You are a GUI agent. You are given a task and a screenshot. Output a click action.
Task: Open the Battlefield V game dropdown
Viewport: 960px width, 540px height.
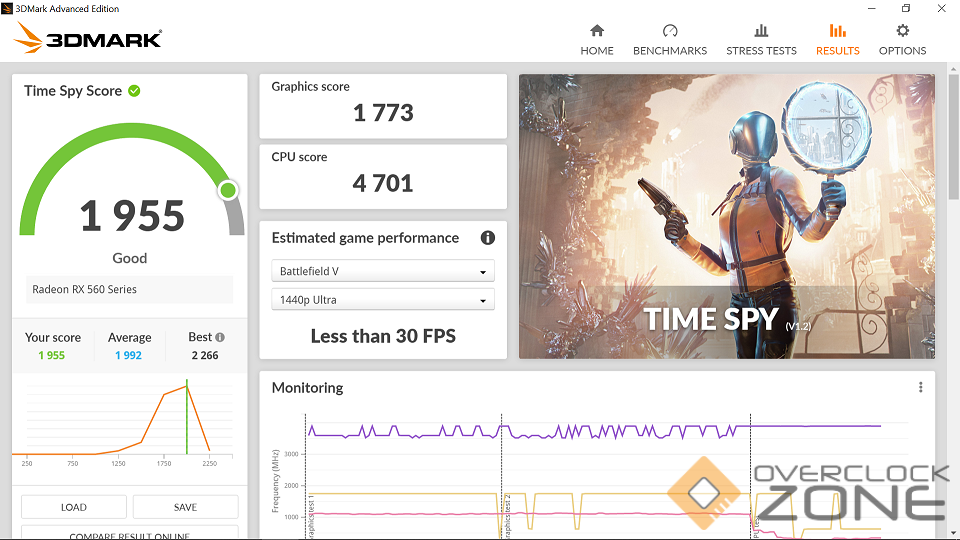pyautogui.click(x=383, y=271)
